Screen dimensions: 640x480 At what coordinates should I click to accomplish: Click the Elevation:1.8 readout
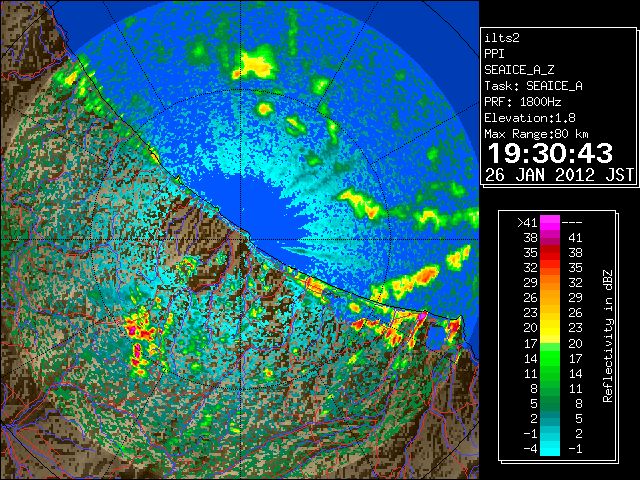[x=530, y=118]
